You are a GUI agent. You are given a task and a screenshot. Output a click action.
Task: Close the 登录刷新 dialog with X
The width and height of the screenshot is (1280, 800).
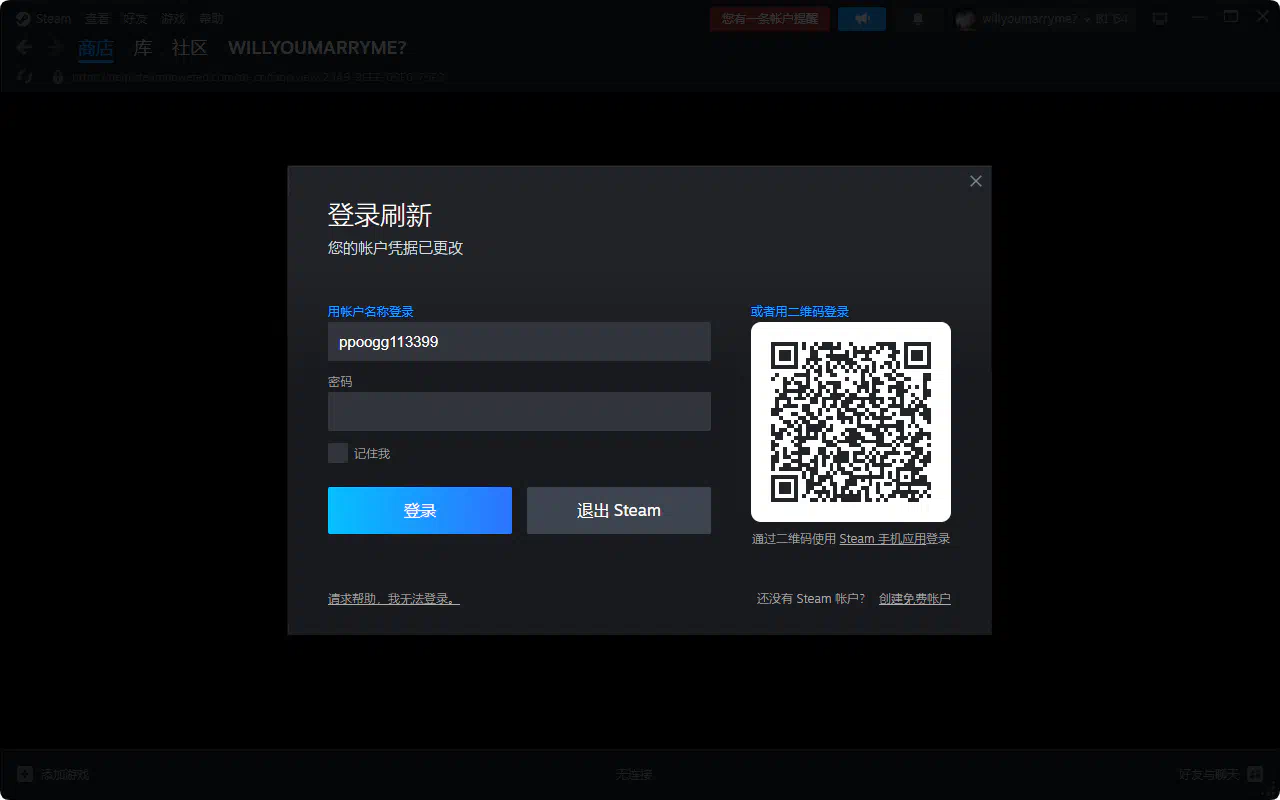(976, 181)
